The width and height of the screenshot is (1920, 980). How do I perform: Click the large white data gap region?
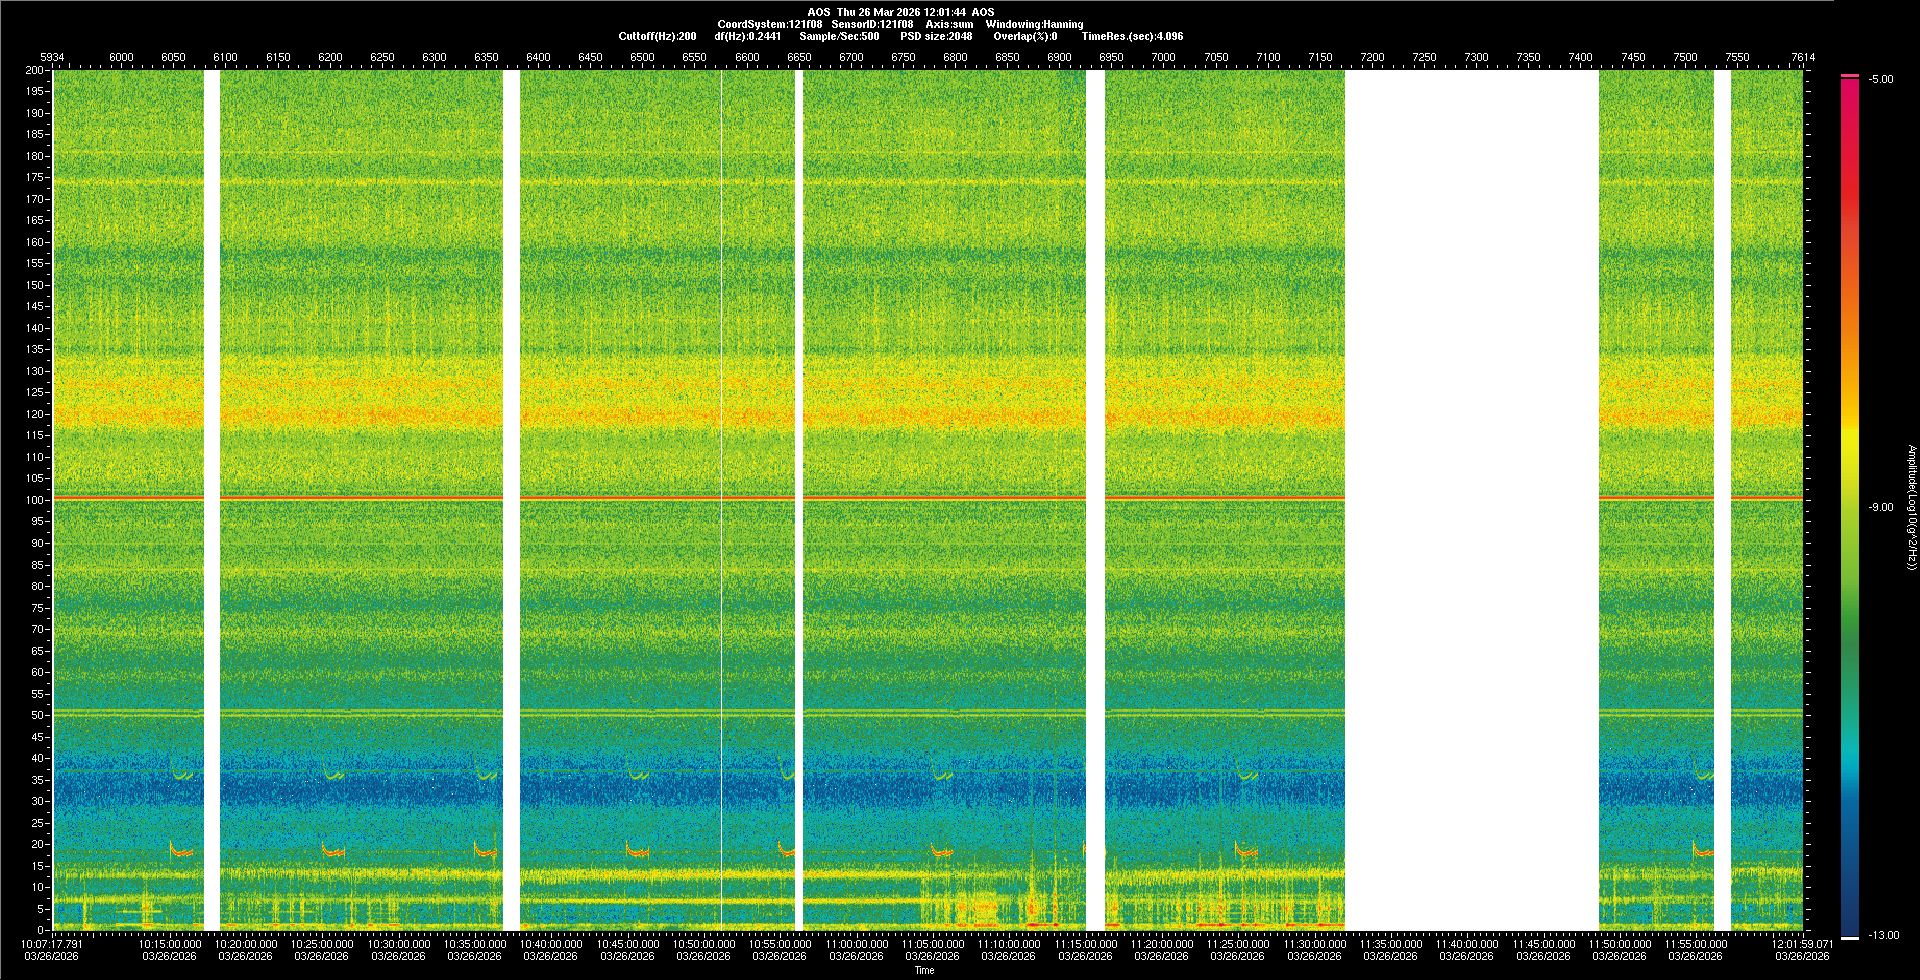tap(1471, 500)
